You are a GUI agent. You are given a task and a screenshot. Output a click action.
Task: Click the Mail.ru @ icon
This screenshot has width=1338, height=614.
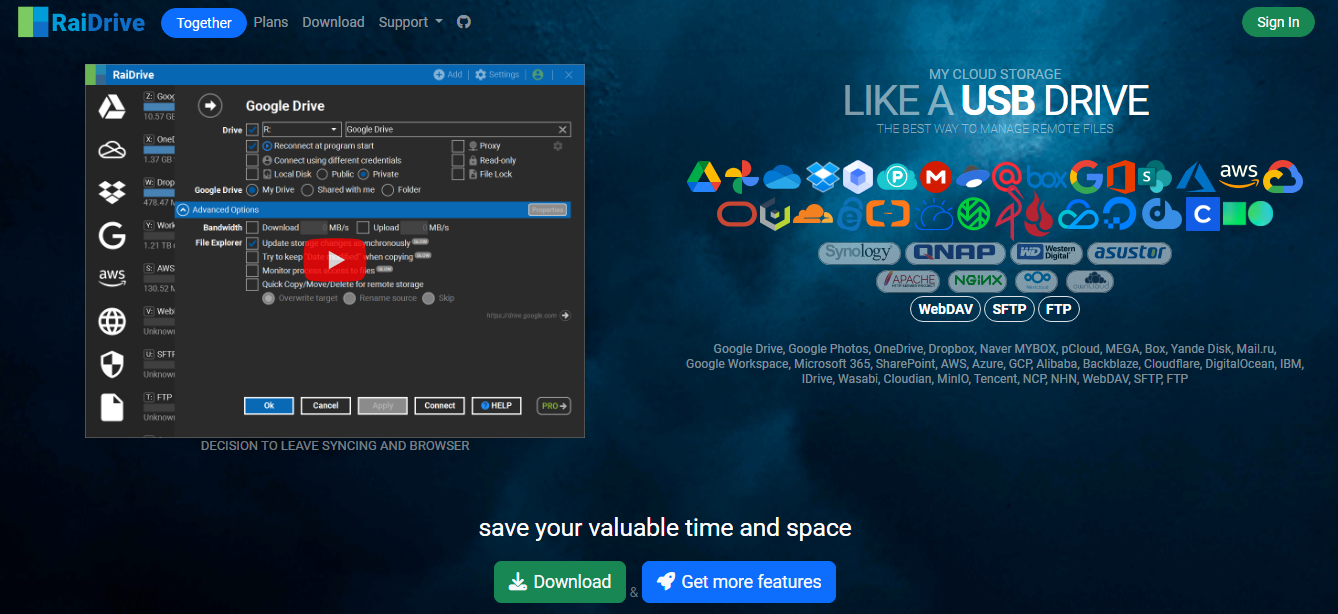point(1008,179)
